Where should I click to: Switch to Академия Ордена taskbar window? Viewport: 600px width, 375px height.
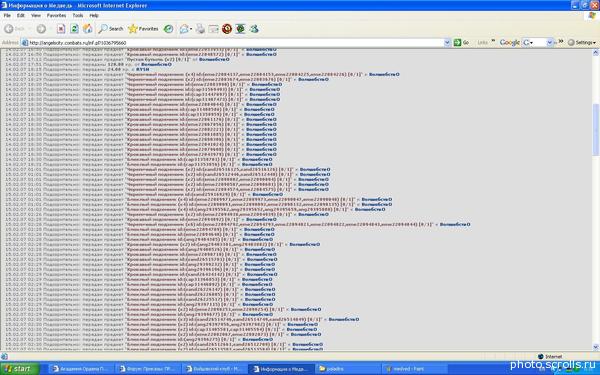82,369
